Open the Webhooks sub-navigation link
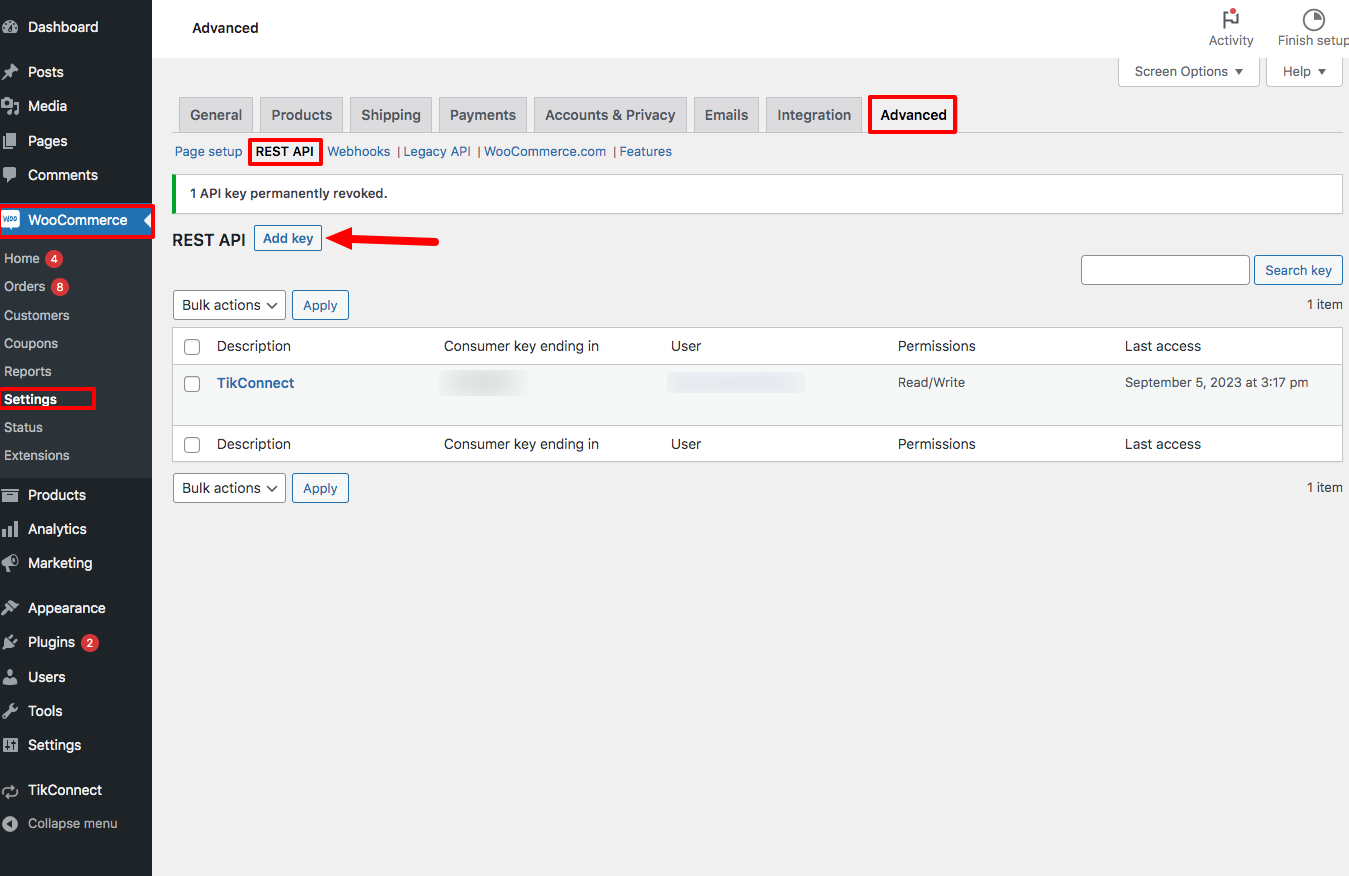The image size is (1349, 876). pos(359,152)
